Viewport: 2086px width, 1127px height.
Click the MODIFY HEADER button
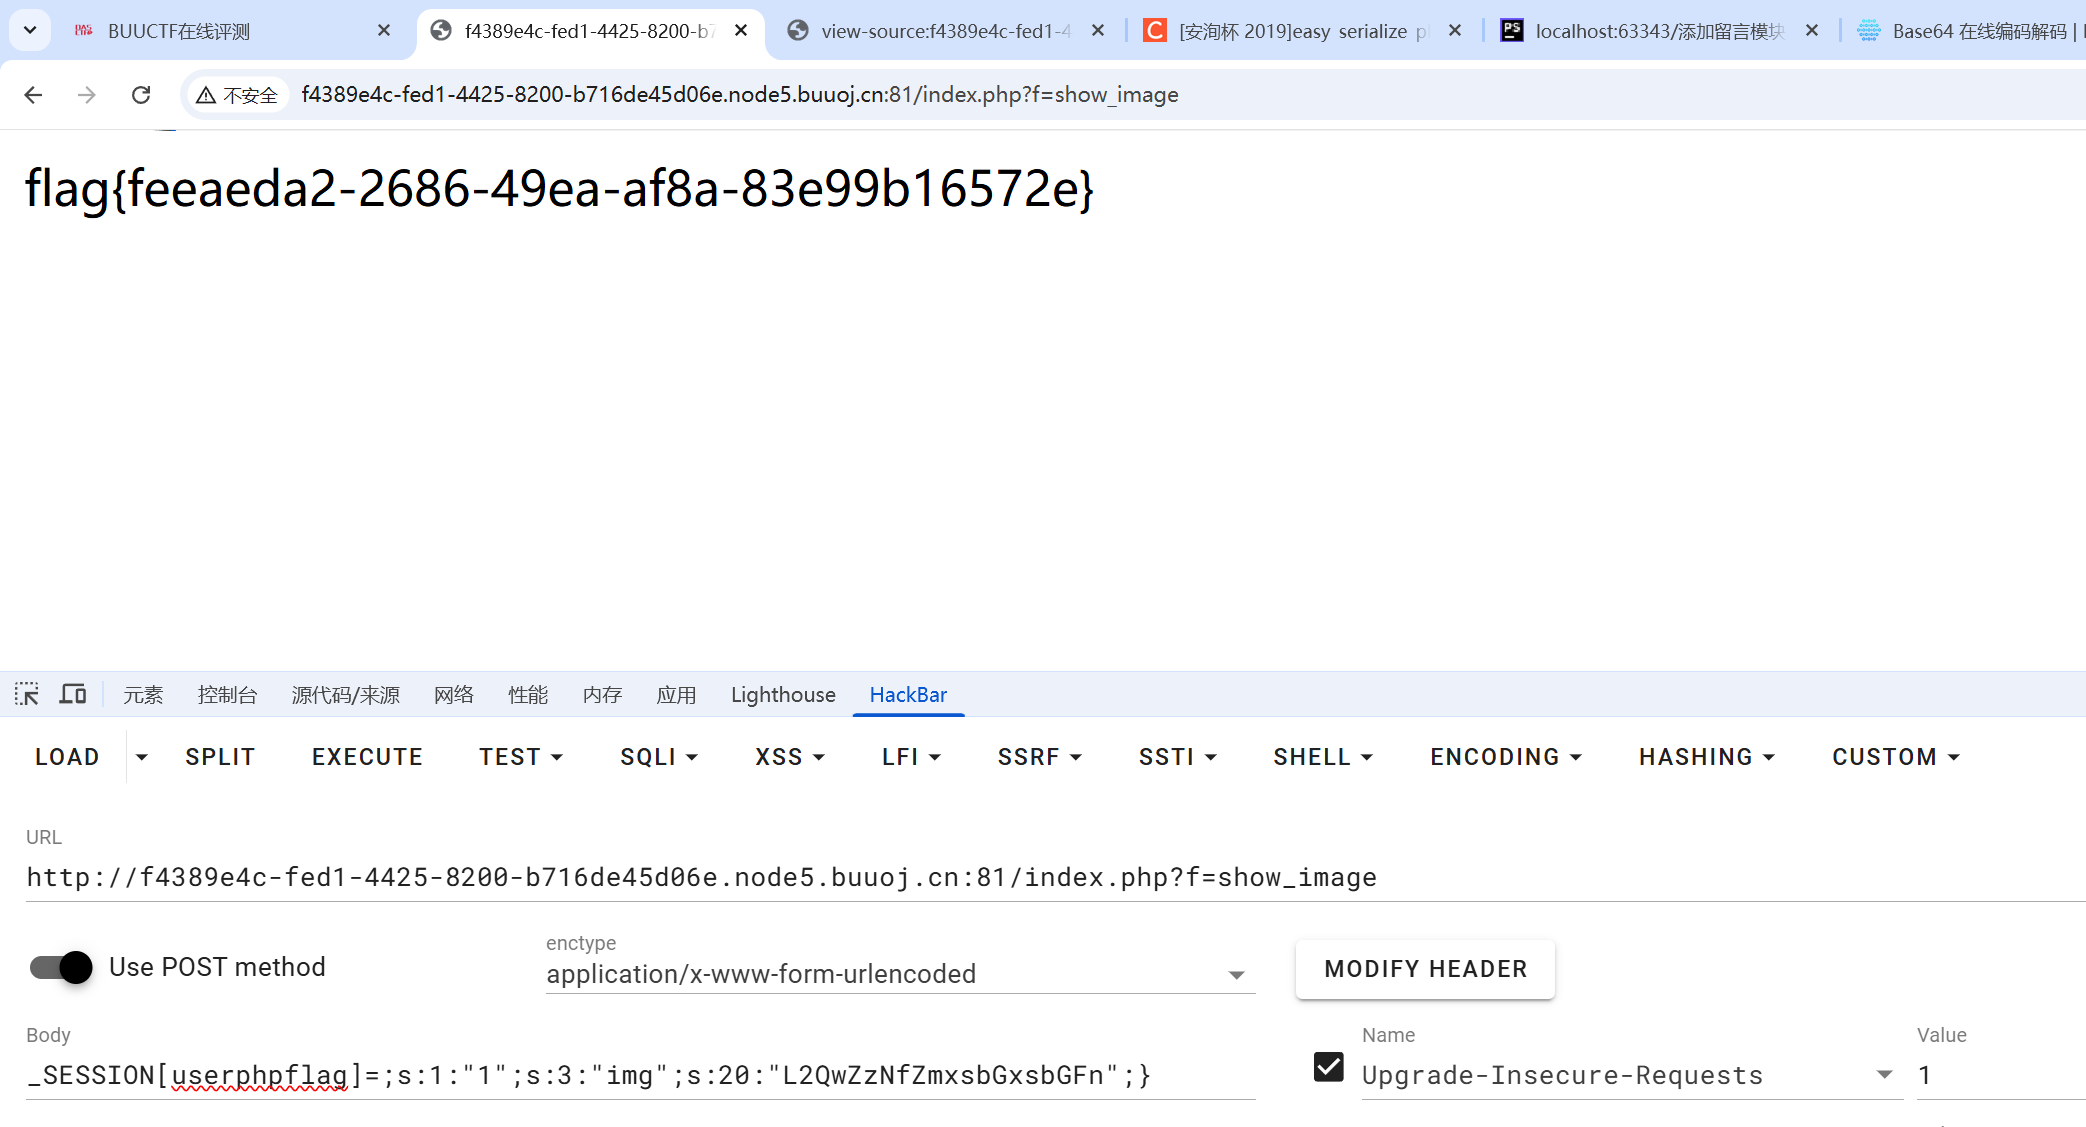coord(1425,969)
